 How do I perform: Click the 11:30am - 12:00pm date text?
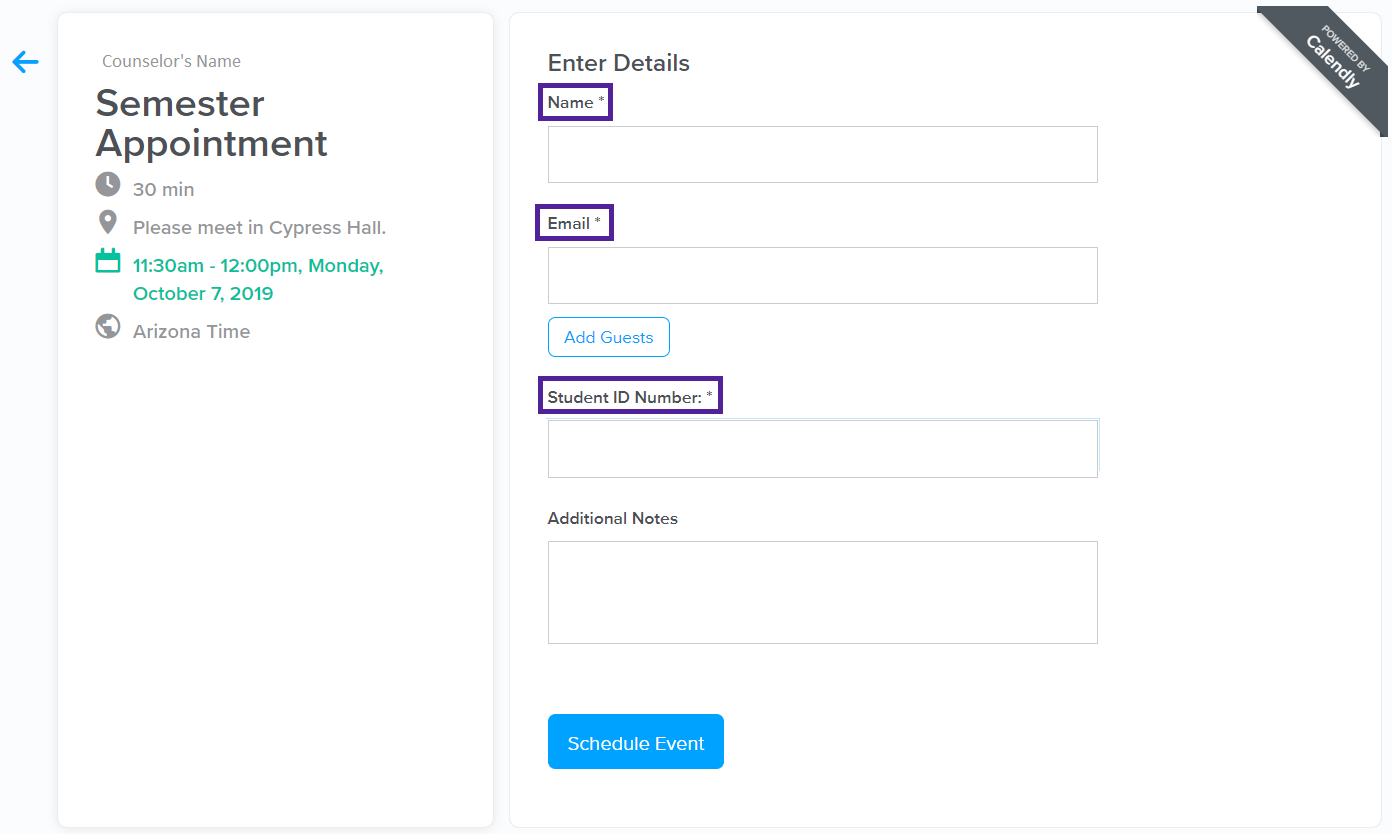point(258,280)
